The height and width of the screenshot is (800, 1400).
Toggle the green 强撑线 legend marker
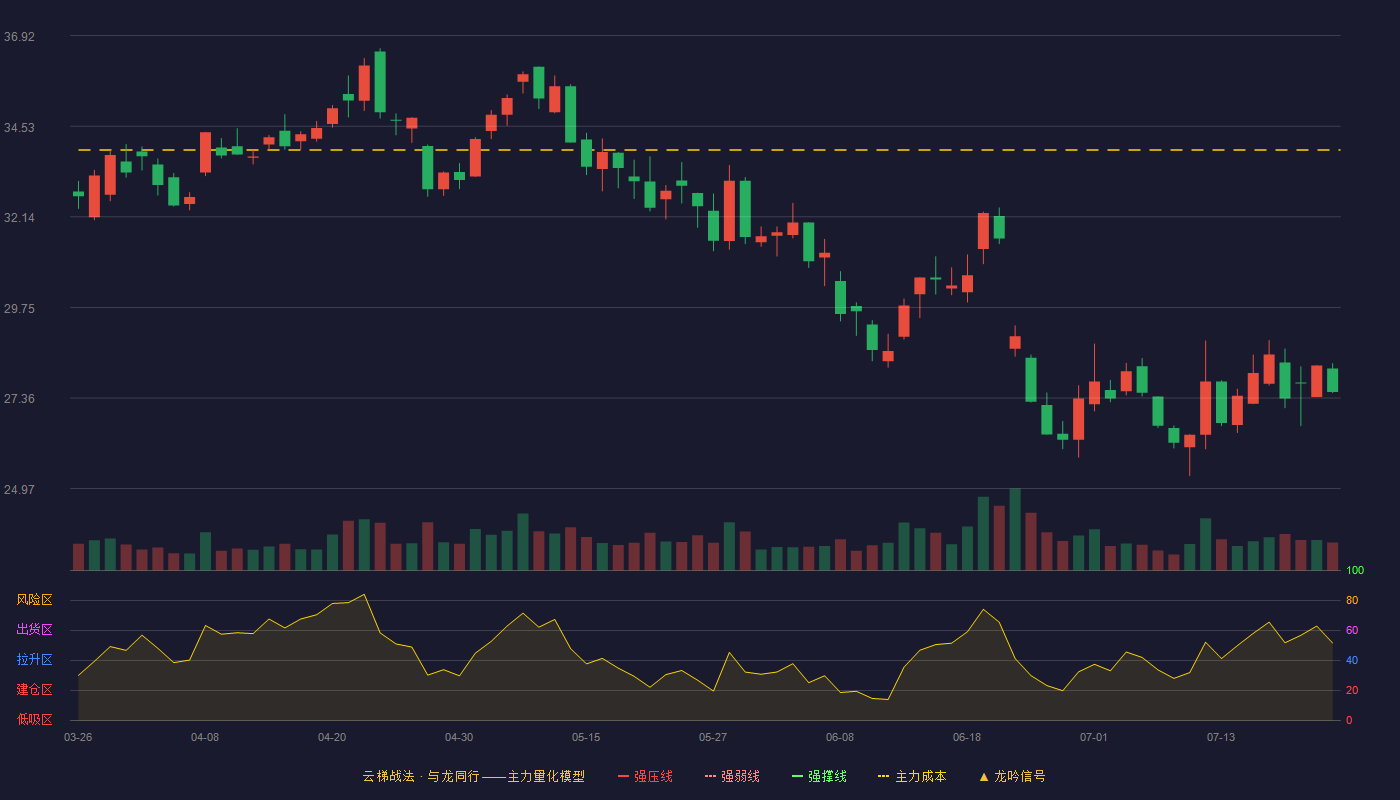click(x=798, y=776)
